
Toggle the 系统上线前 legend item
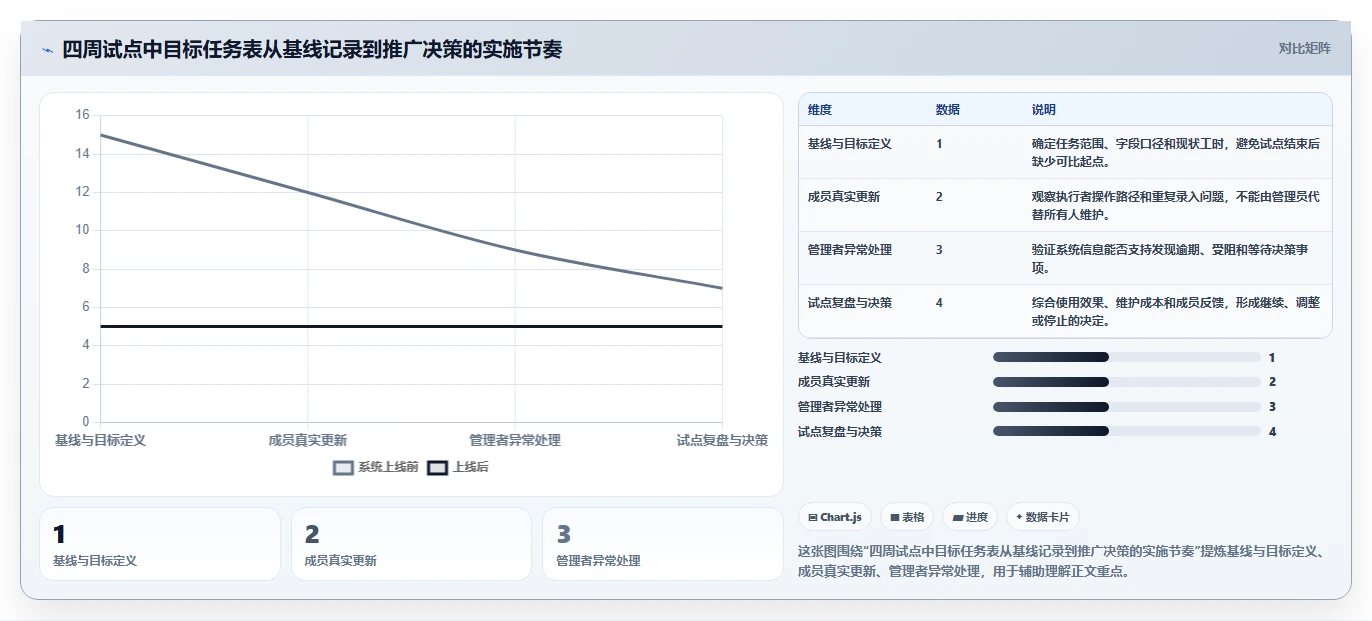pos(375,467)
